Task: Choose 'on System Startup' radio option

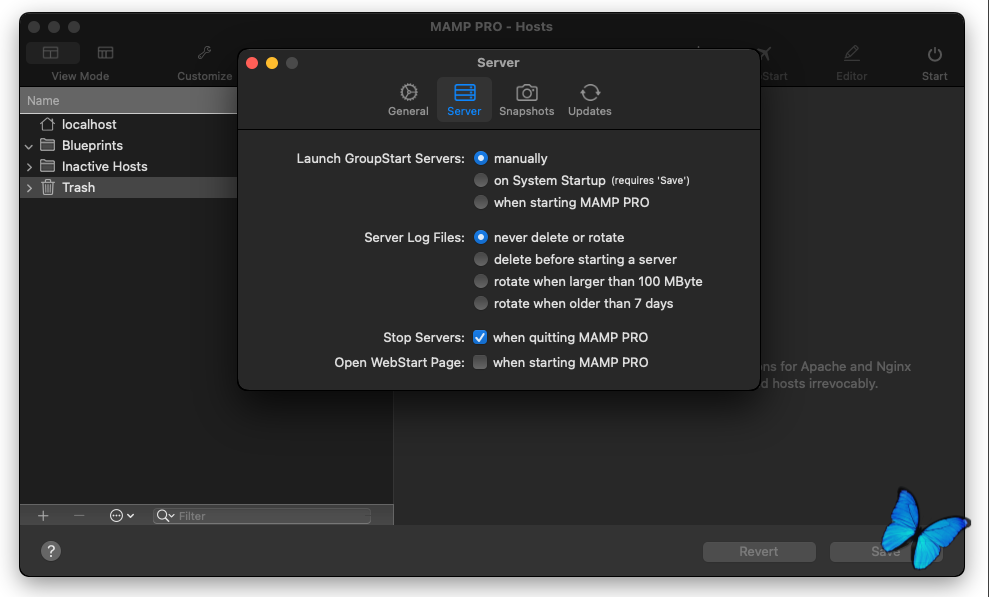Action: (x=481, y=180)
